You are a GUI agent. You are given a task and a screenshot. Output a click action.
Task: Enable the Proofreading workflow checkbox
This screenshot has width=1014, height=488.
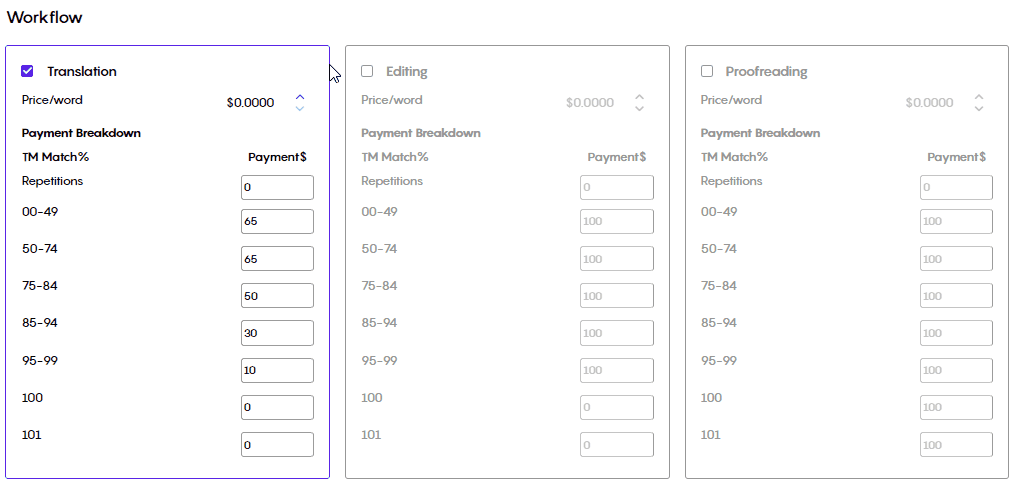(x=707, y=71)
